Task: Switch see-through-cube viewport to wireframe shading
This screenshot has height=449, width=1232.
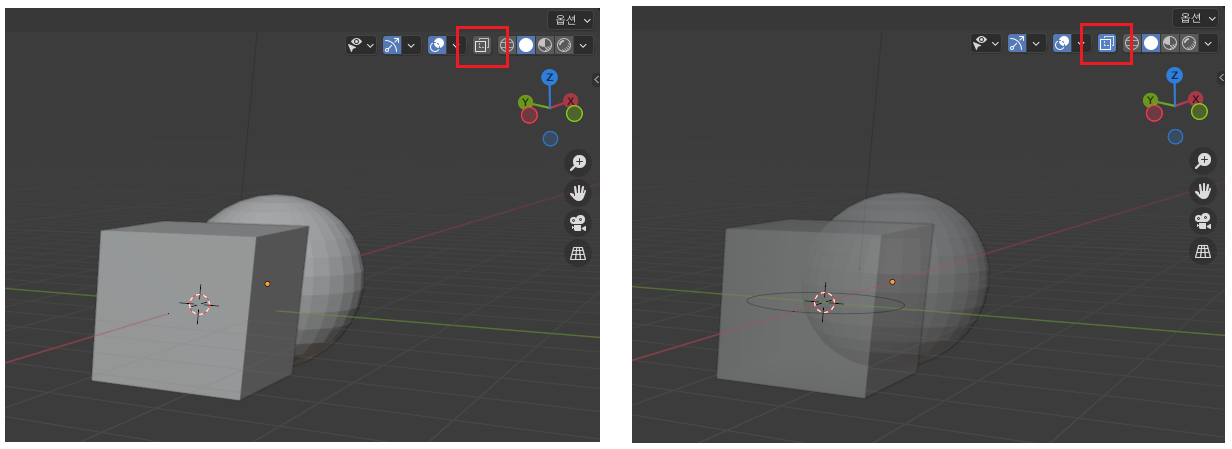Action: click(x=1132, y=44)
